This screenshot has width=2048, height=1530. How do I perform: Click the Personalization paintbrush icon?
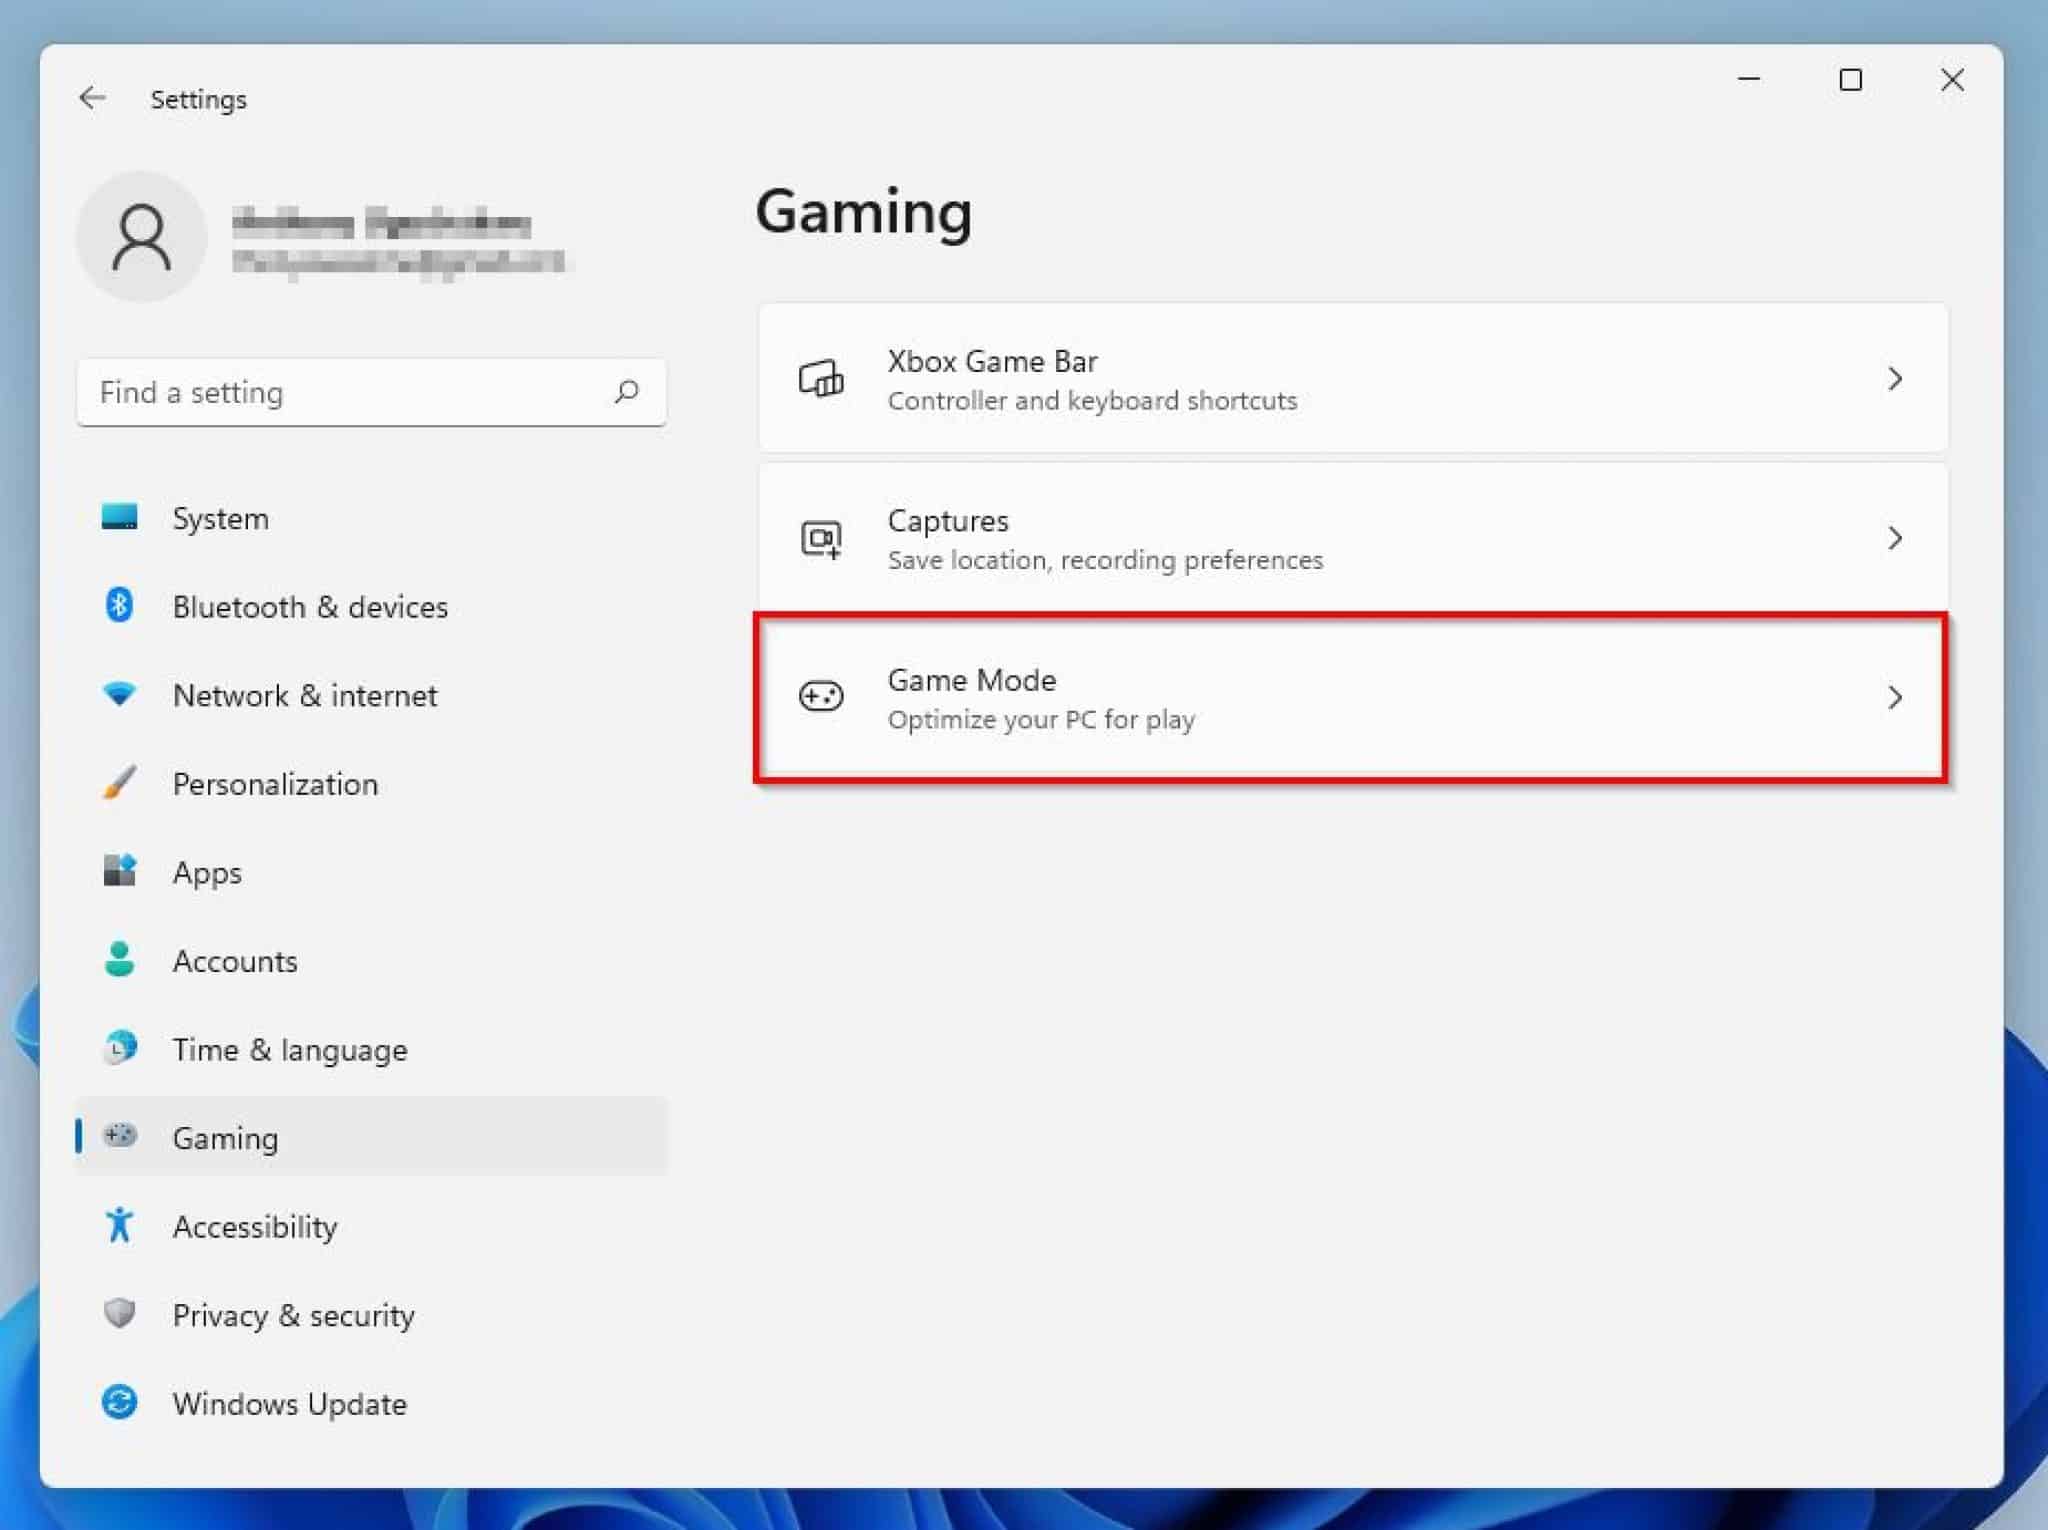coord(119,782)
